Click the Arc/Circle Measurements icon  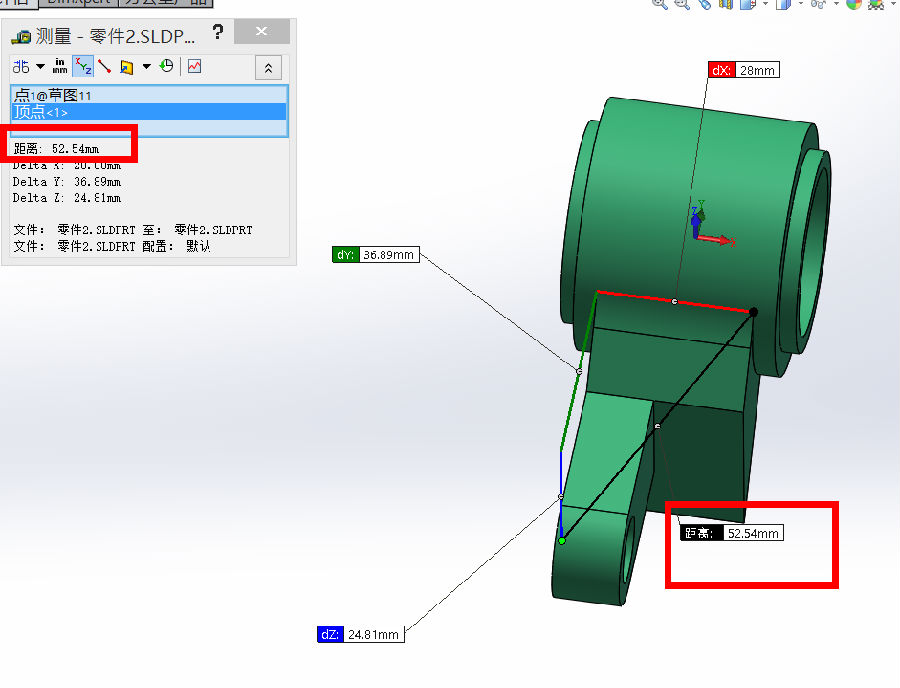pos(21,67)
